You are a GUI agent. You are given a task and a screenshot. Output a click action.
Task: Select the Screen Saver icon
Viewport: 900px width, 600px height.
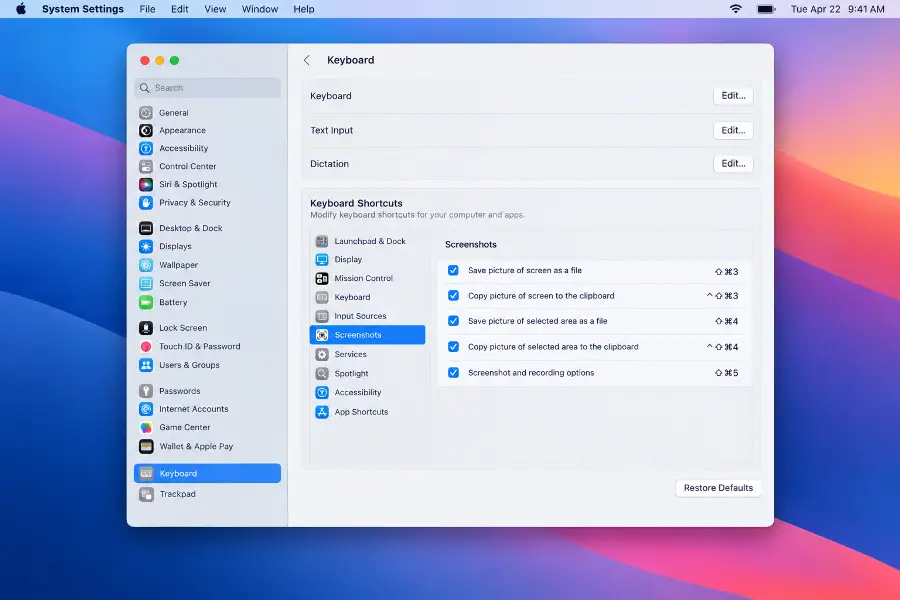pos(146,283)
